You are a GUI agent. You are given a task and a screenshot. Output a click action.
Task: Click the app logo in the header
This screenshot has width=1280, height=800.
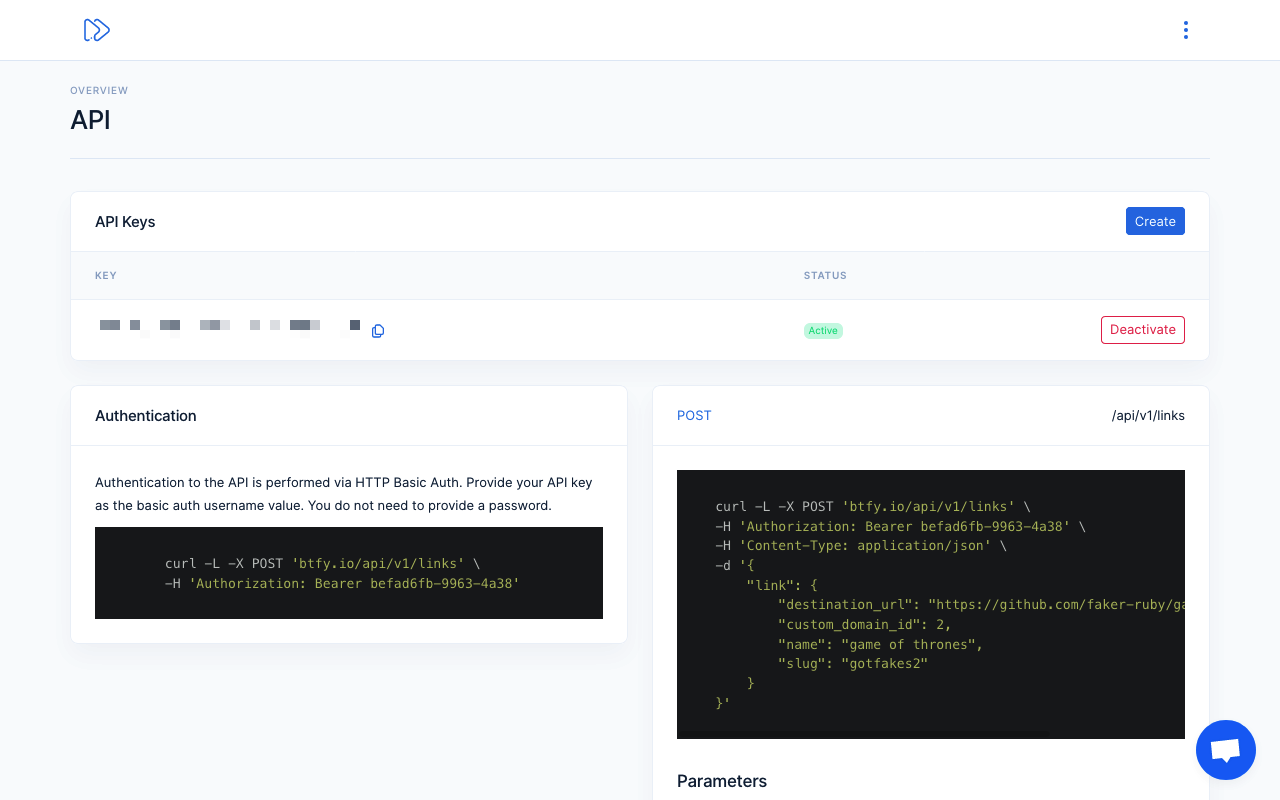tap(96, 30)
